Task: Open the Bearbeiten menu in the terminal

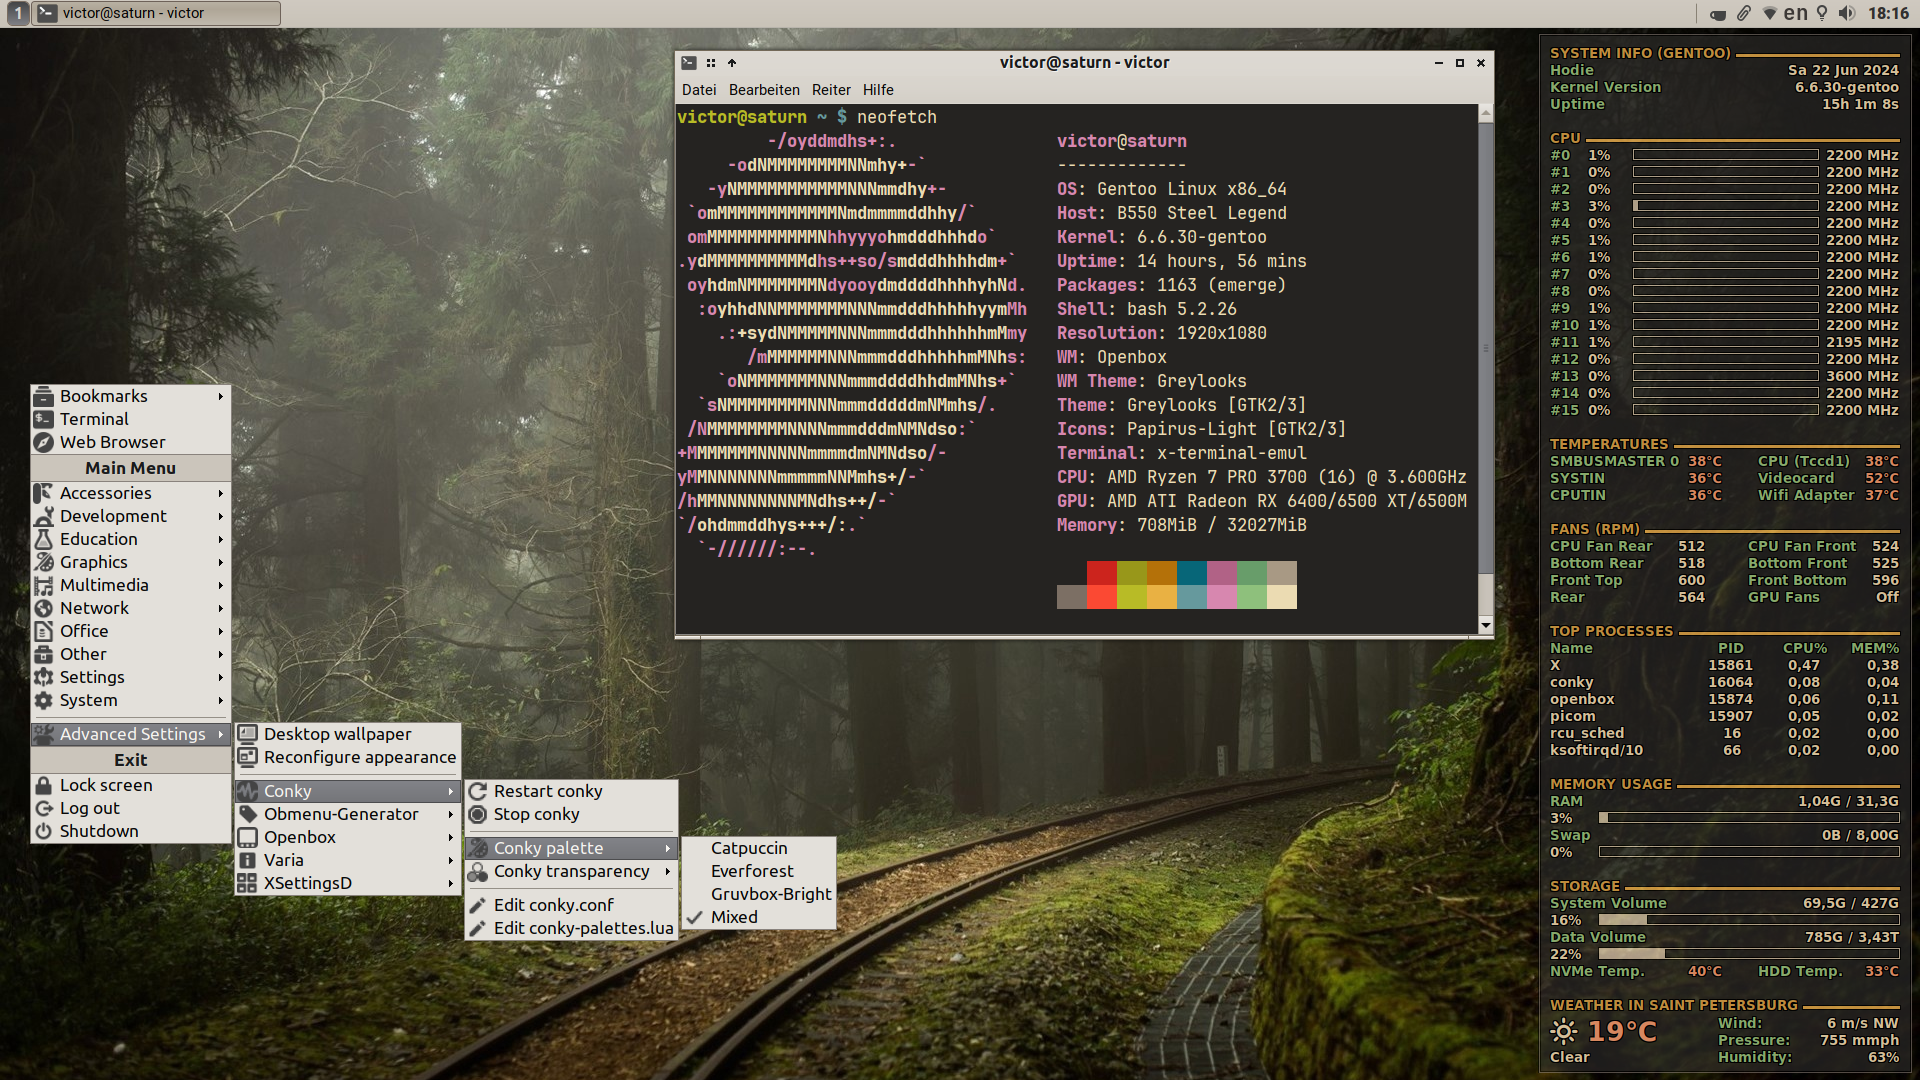Action: coord(763,90)
